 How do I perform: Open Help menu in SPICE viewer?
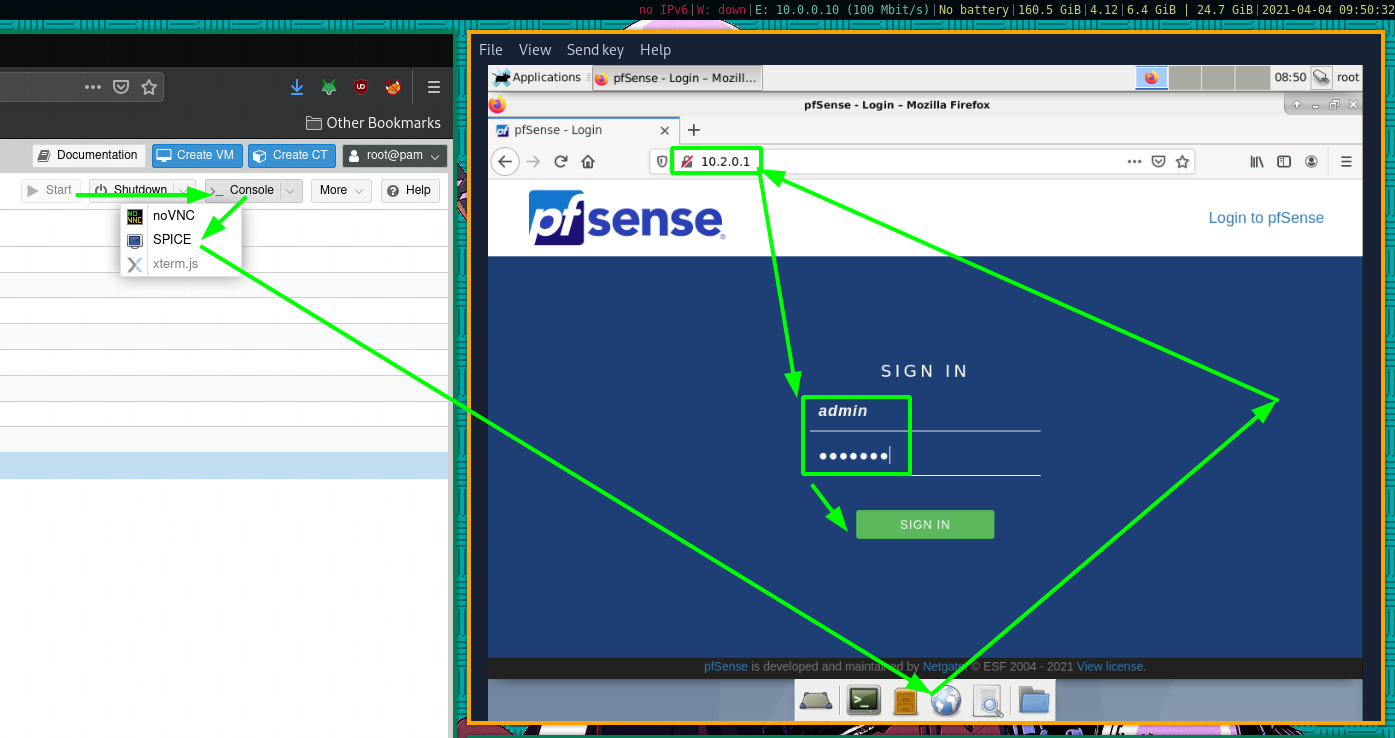click(x=656, y=50)
